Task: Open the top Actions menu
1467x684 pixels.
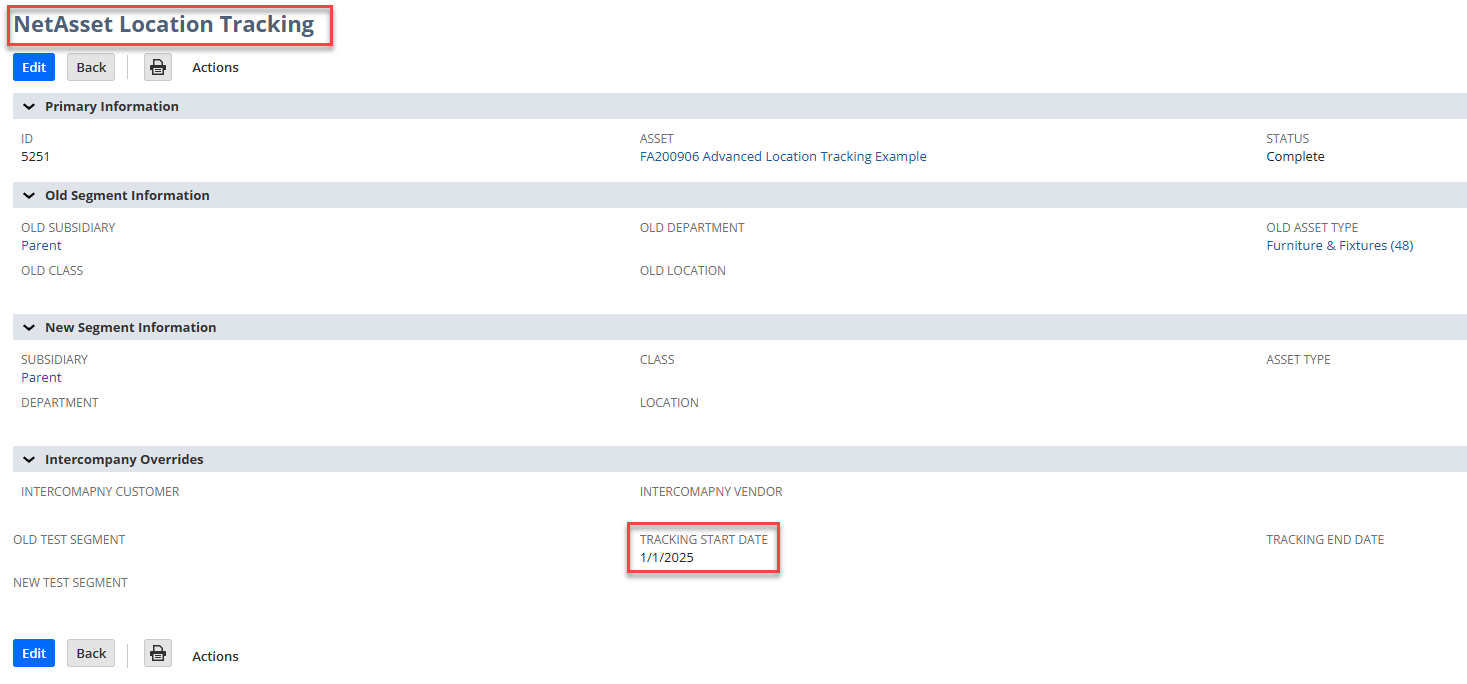Action: coord(215,67)
